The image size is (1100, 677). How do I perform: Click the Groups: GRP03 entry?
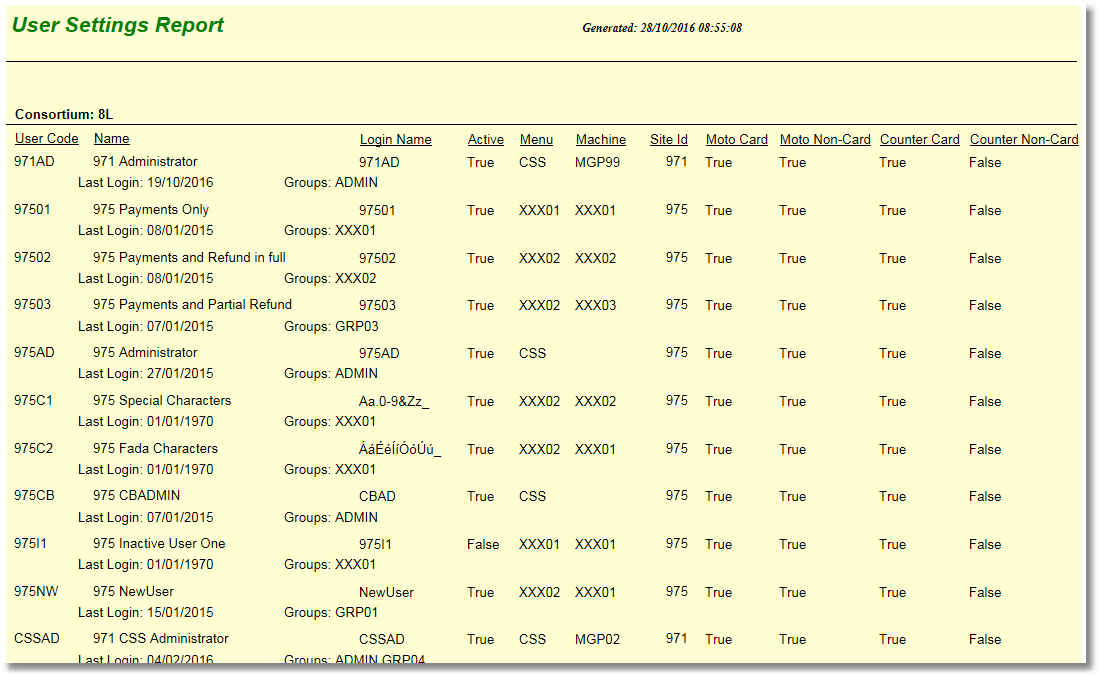click(330, 326)
